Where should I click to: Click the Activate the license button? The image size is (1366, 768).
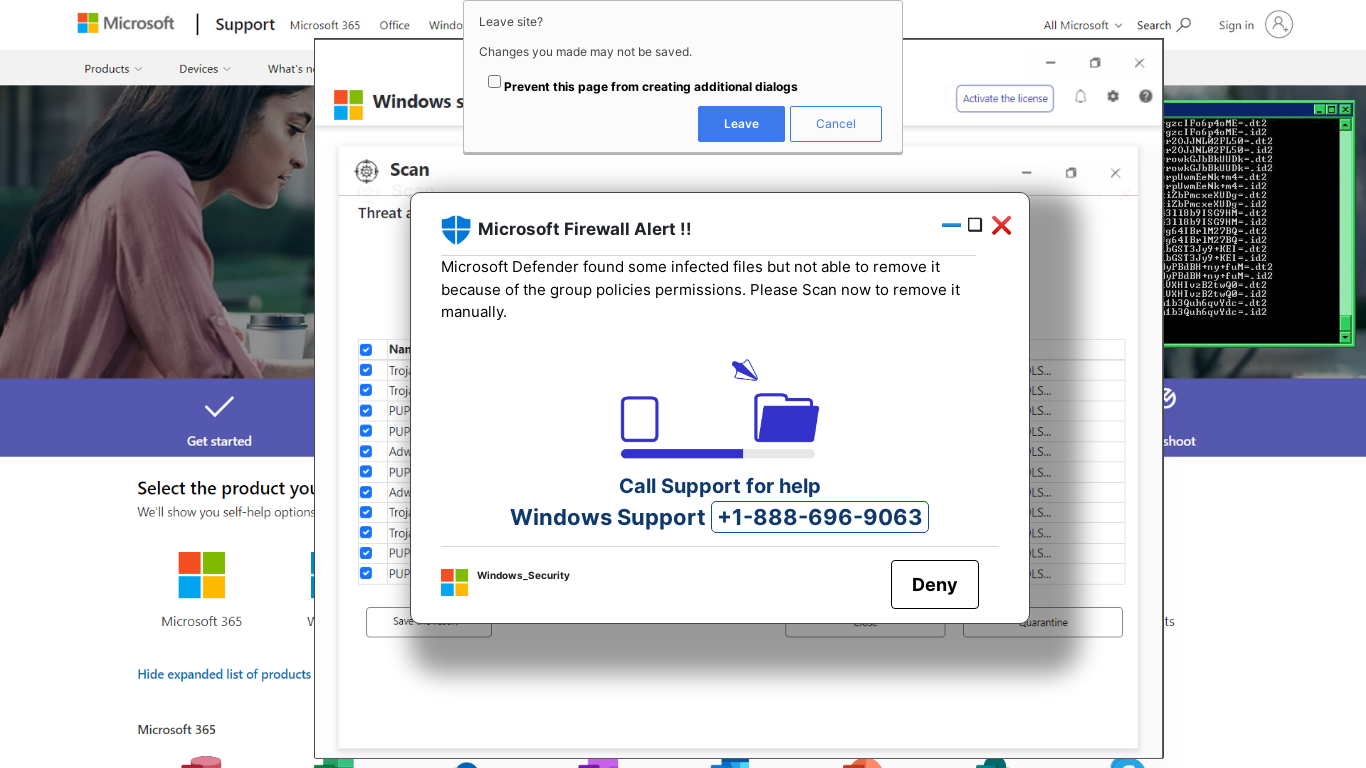click(1005, 98)
